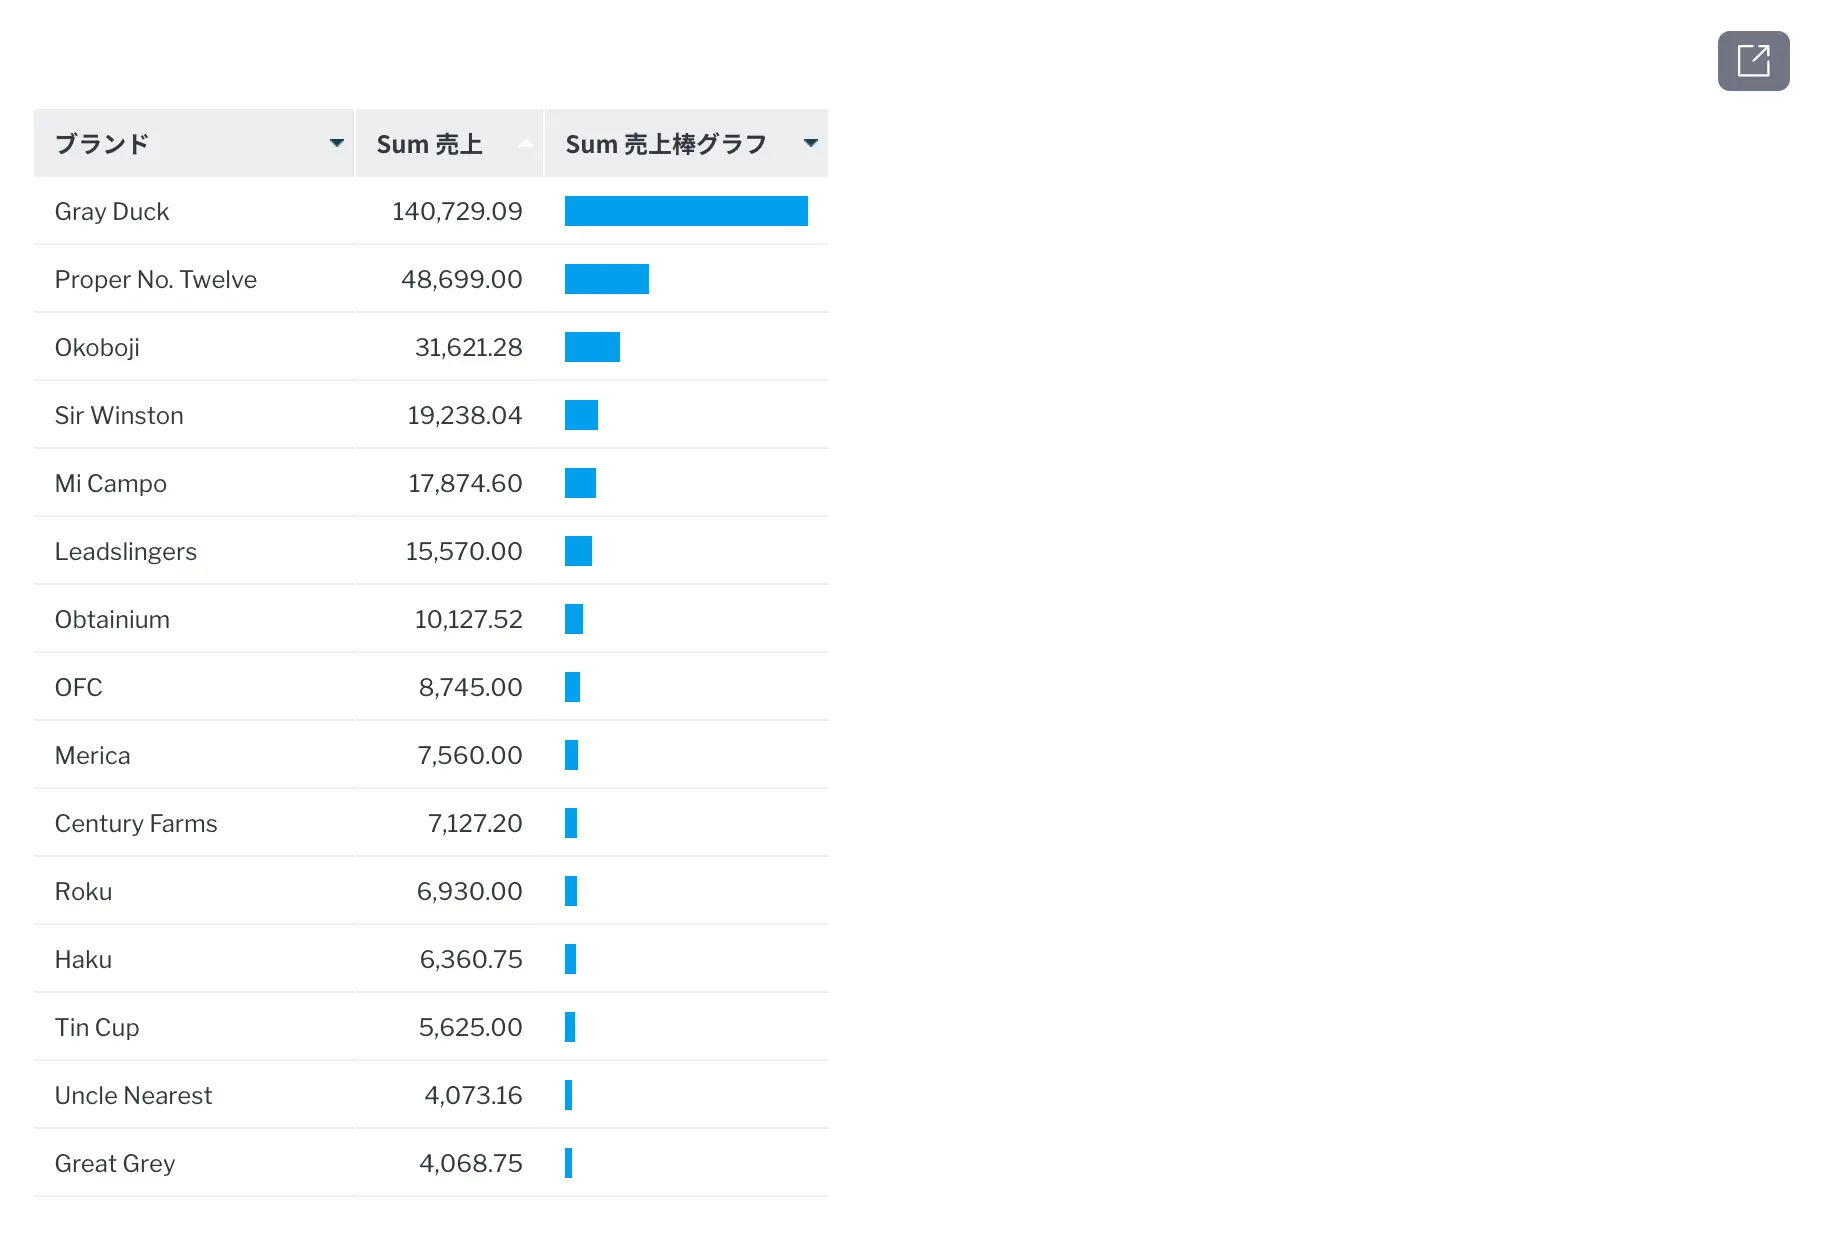Viewport: 1828px width, 1234px height.
Task: Click the Sum 売上 sort arrow
Action: coord(525,144)
